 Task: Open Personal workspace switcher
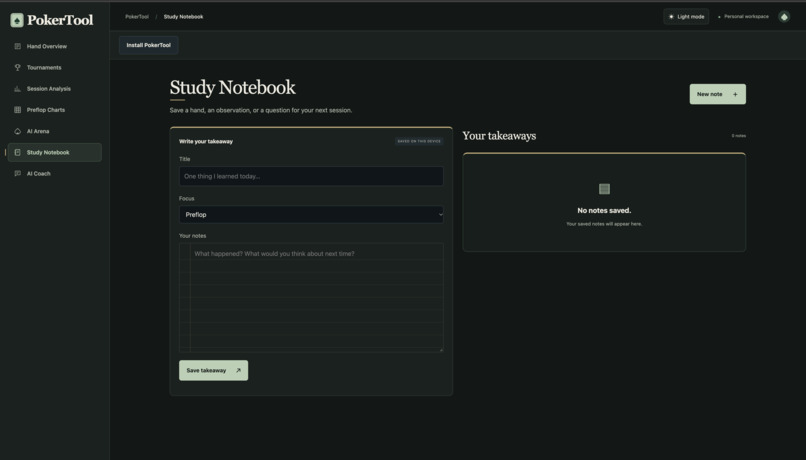743,16
